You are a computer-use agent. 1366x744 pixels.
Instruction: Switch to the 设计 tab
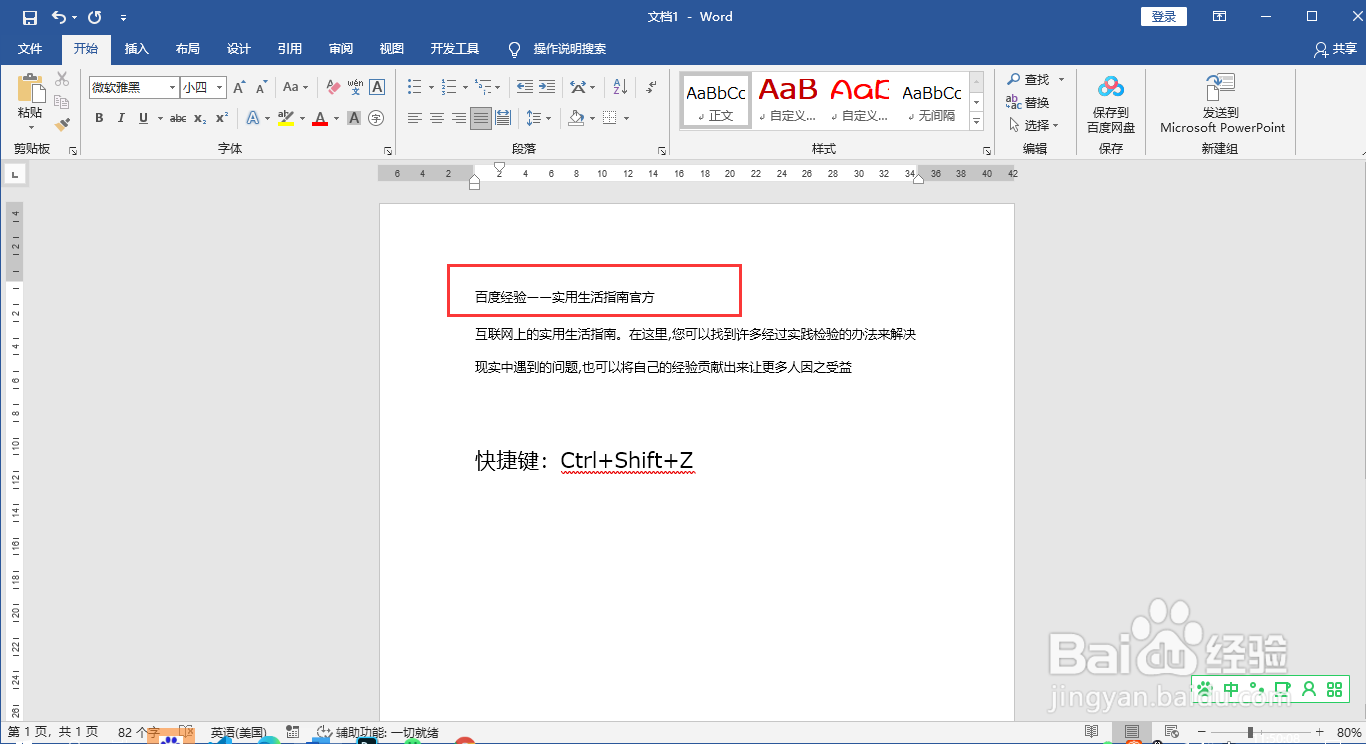[239, 49]
